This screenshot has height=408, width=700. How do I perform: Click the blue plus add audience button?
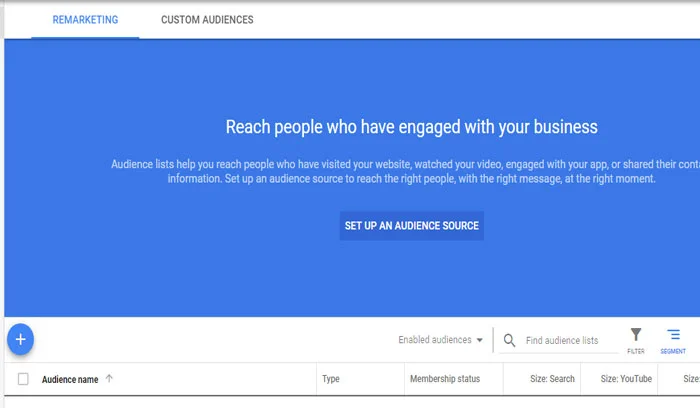click(21, 340)
